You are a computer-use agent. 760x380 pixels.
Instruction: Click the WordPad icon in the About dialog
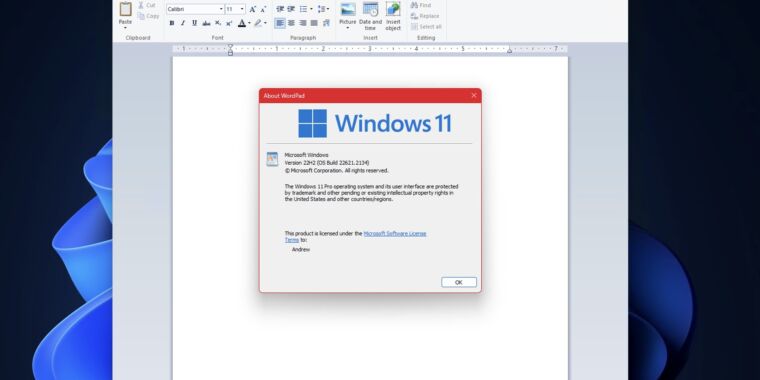point(272,159)
